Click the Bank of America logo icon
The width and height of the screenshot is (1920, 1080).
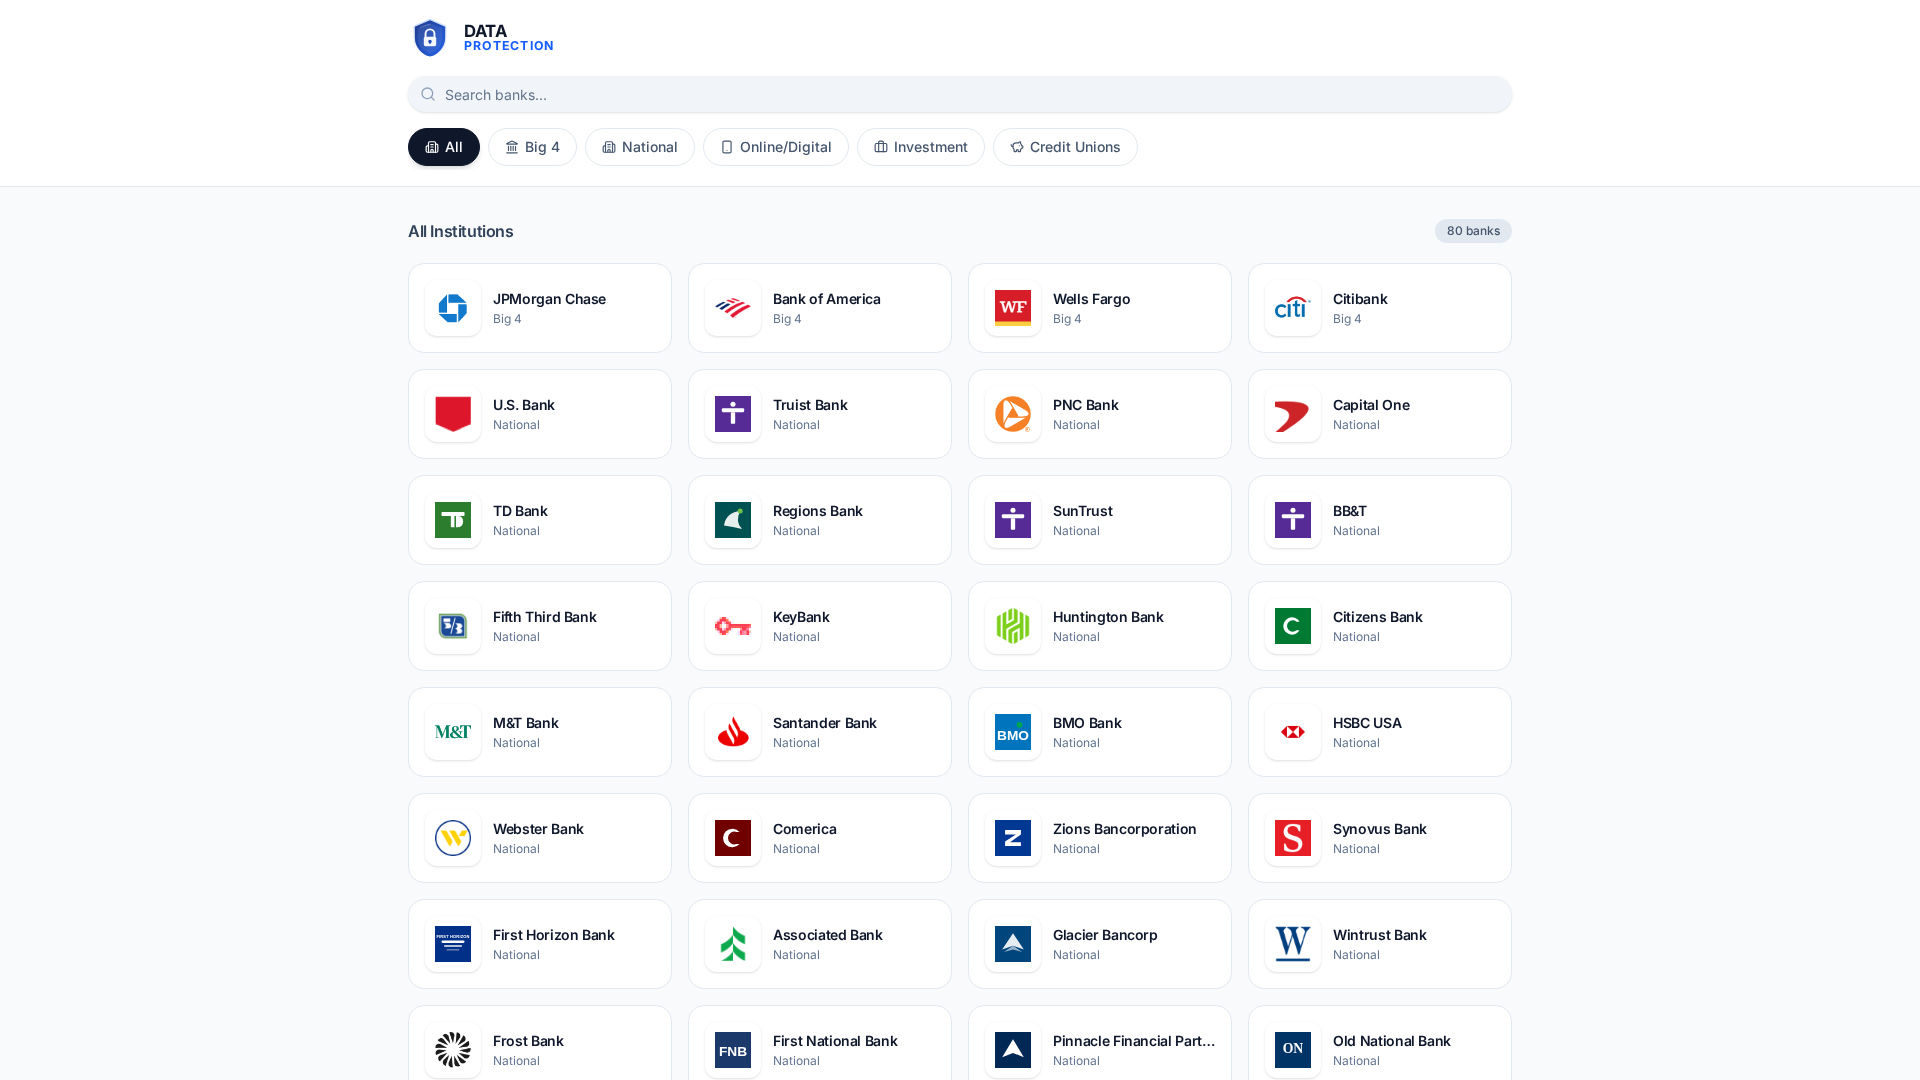pyautogui.click(x=733, y=308)
